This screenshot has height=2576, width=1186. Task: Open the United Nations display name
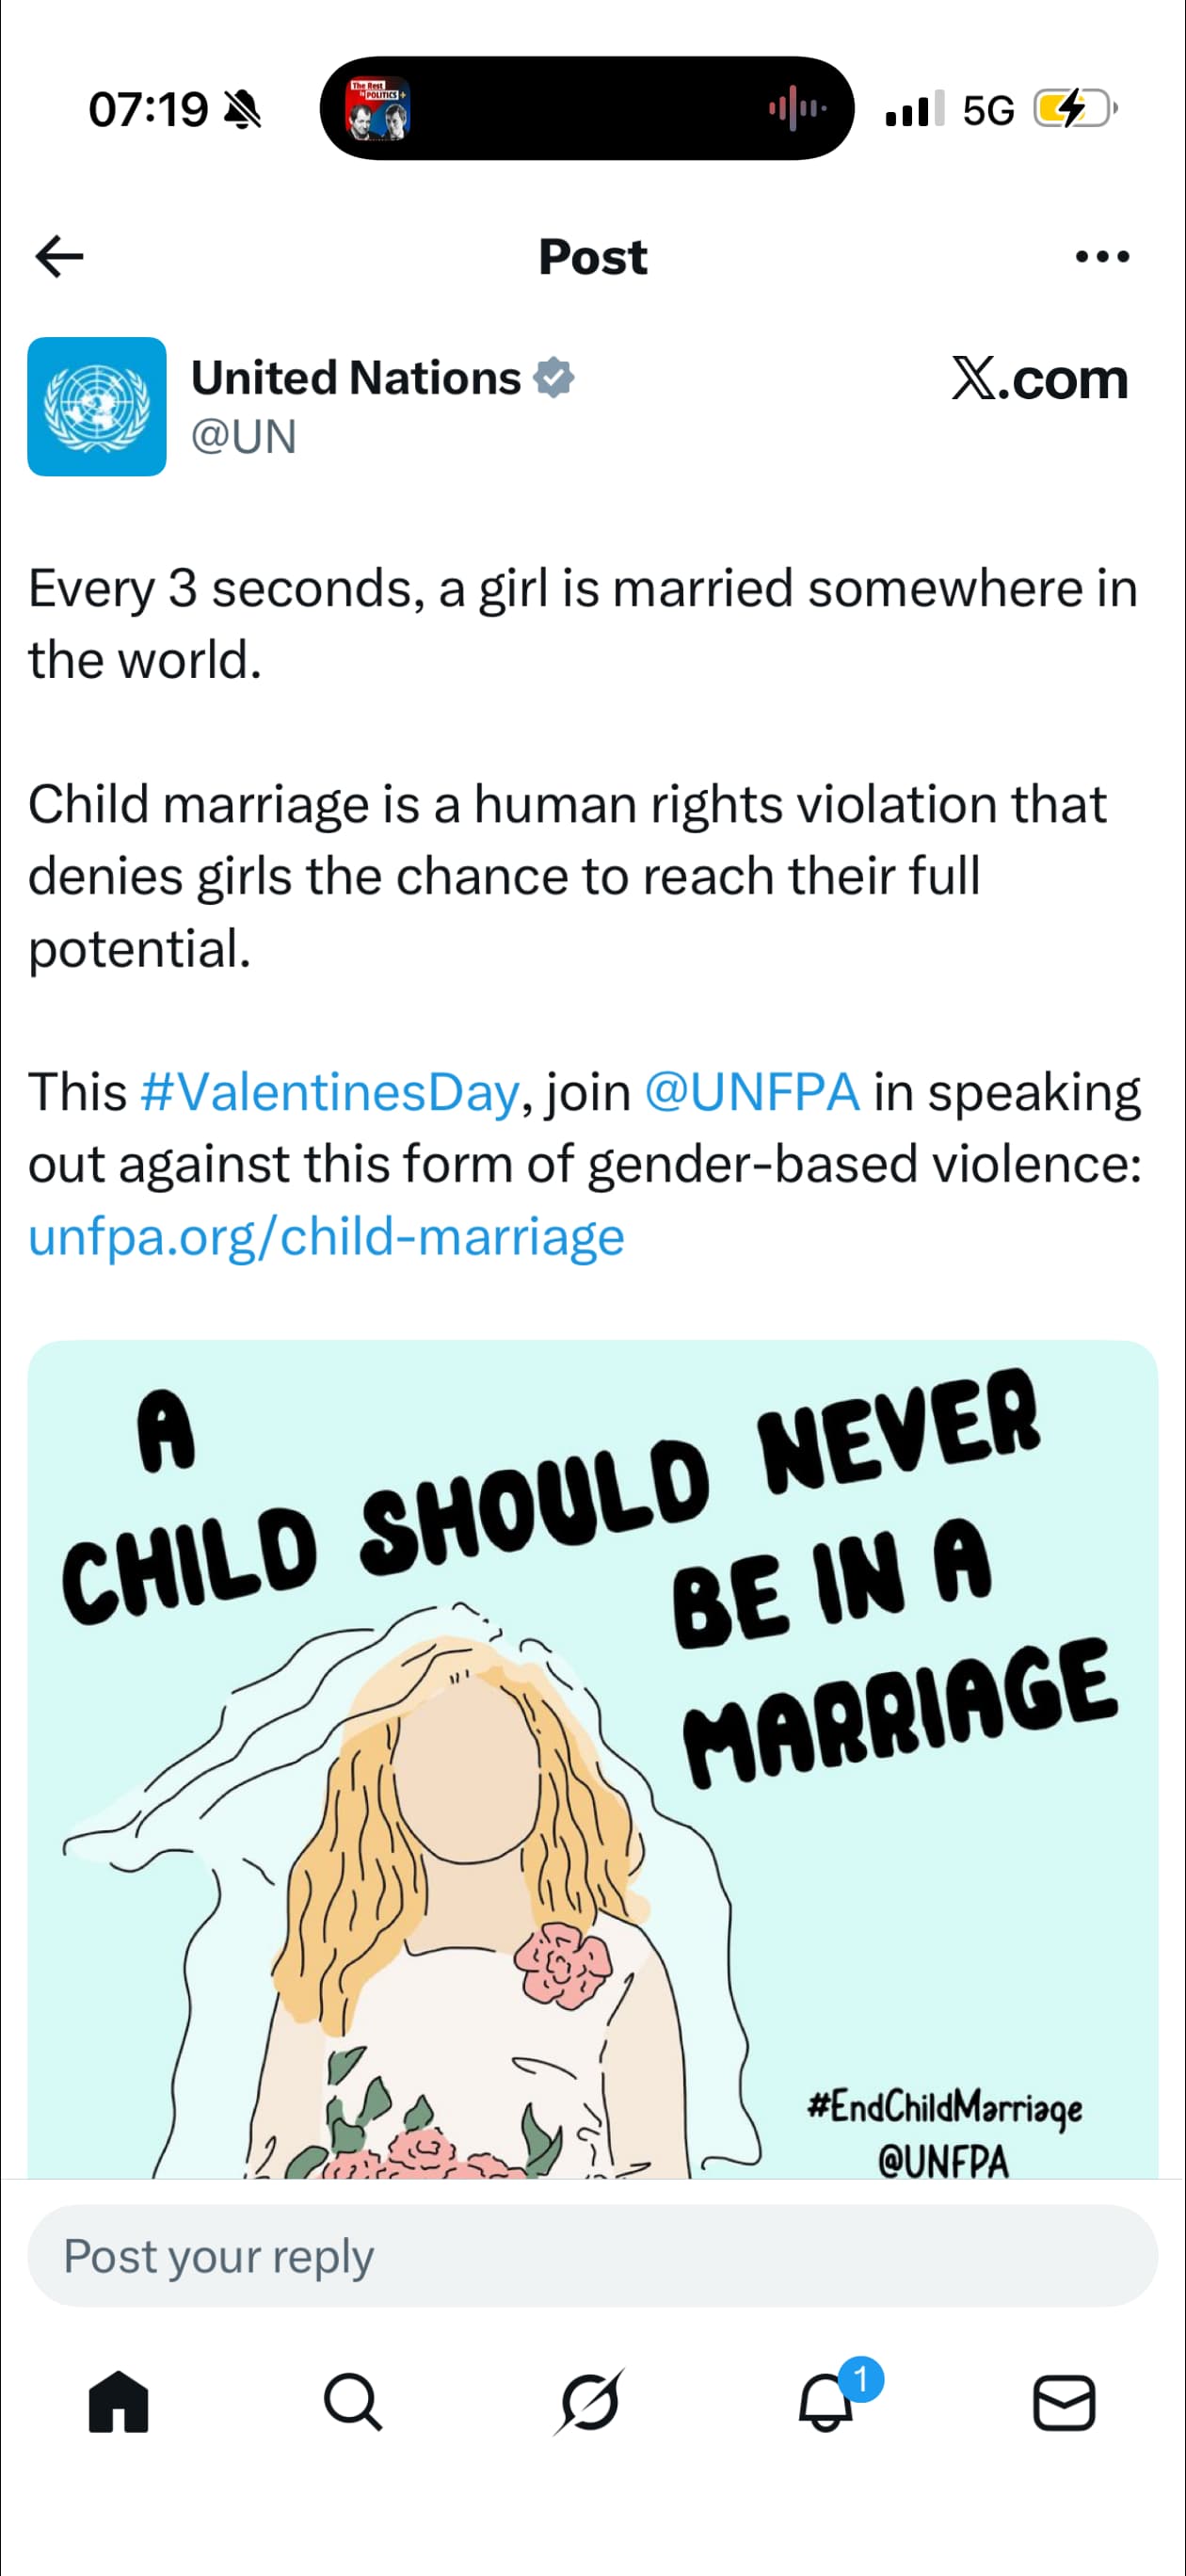(356, 378)
